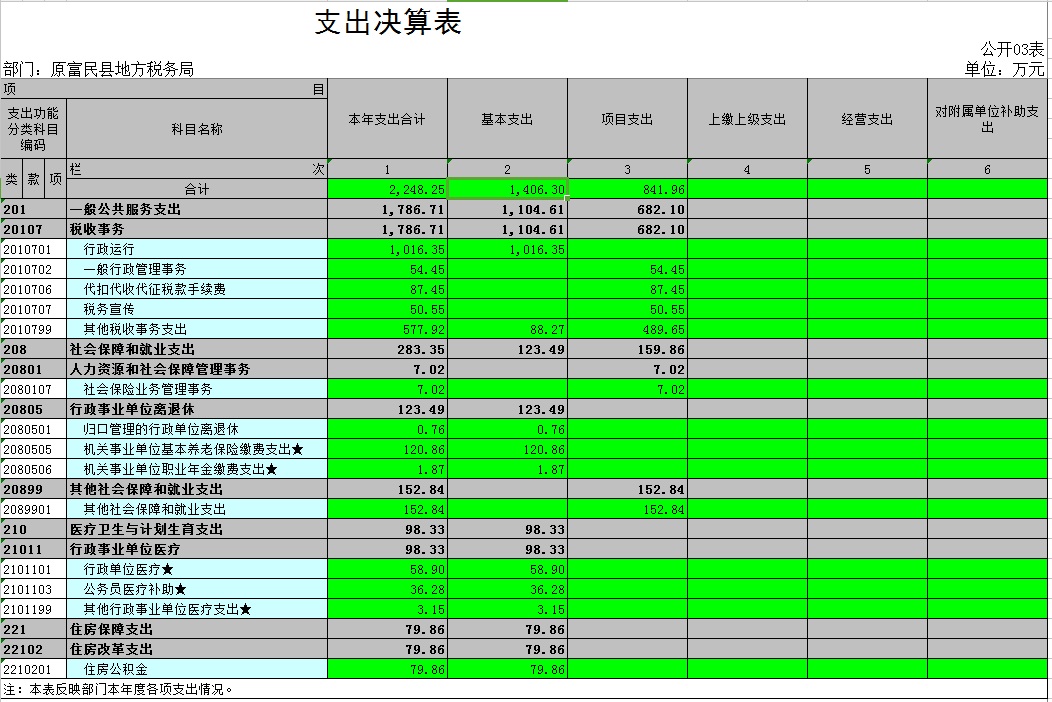The image size is (1052, 702).
Task: Select the 本年支出合计 column header
Action: [387, 119]
